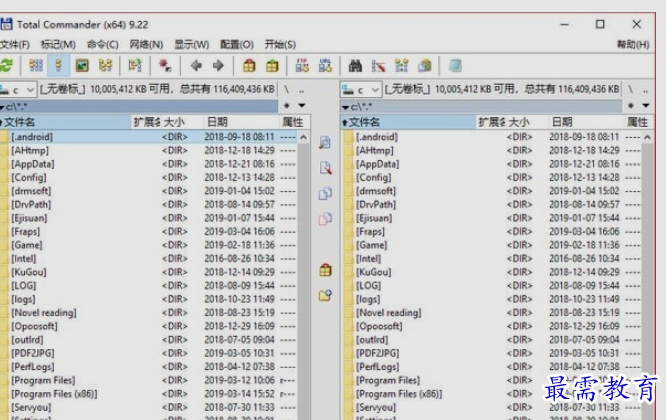Open the 帮助(H) menu

pyautogui.click(x=633, y=45)
